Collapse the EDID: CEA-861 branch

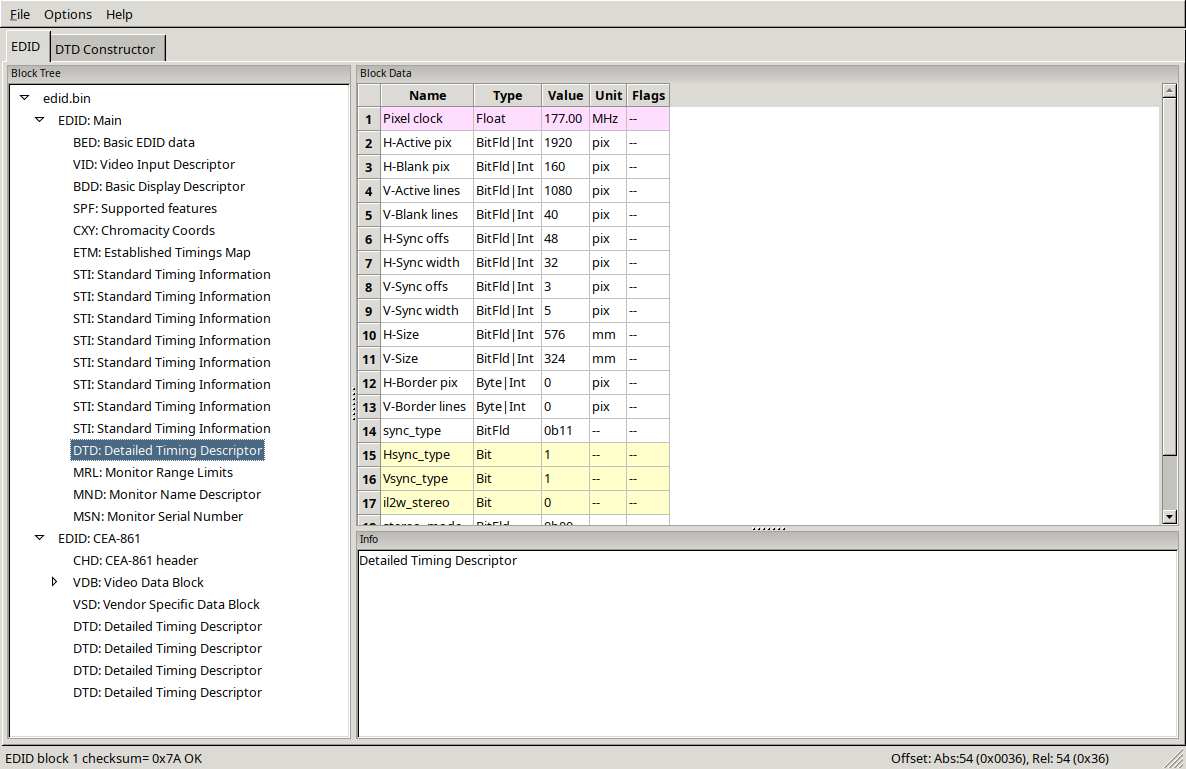(x=40, y=538)
